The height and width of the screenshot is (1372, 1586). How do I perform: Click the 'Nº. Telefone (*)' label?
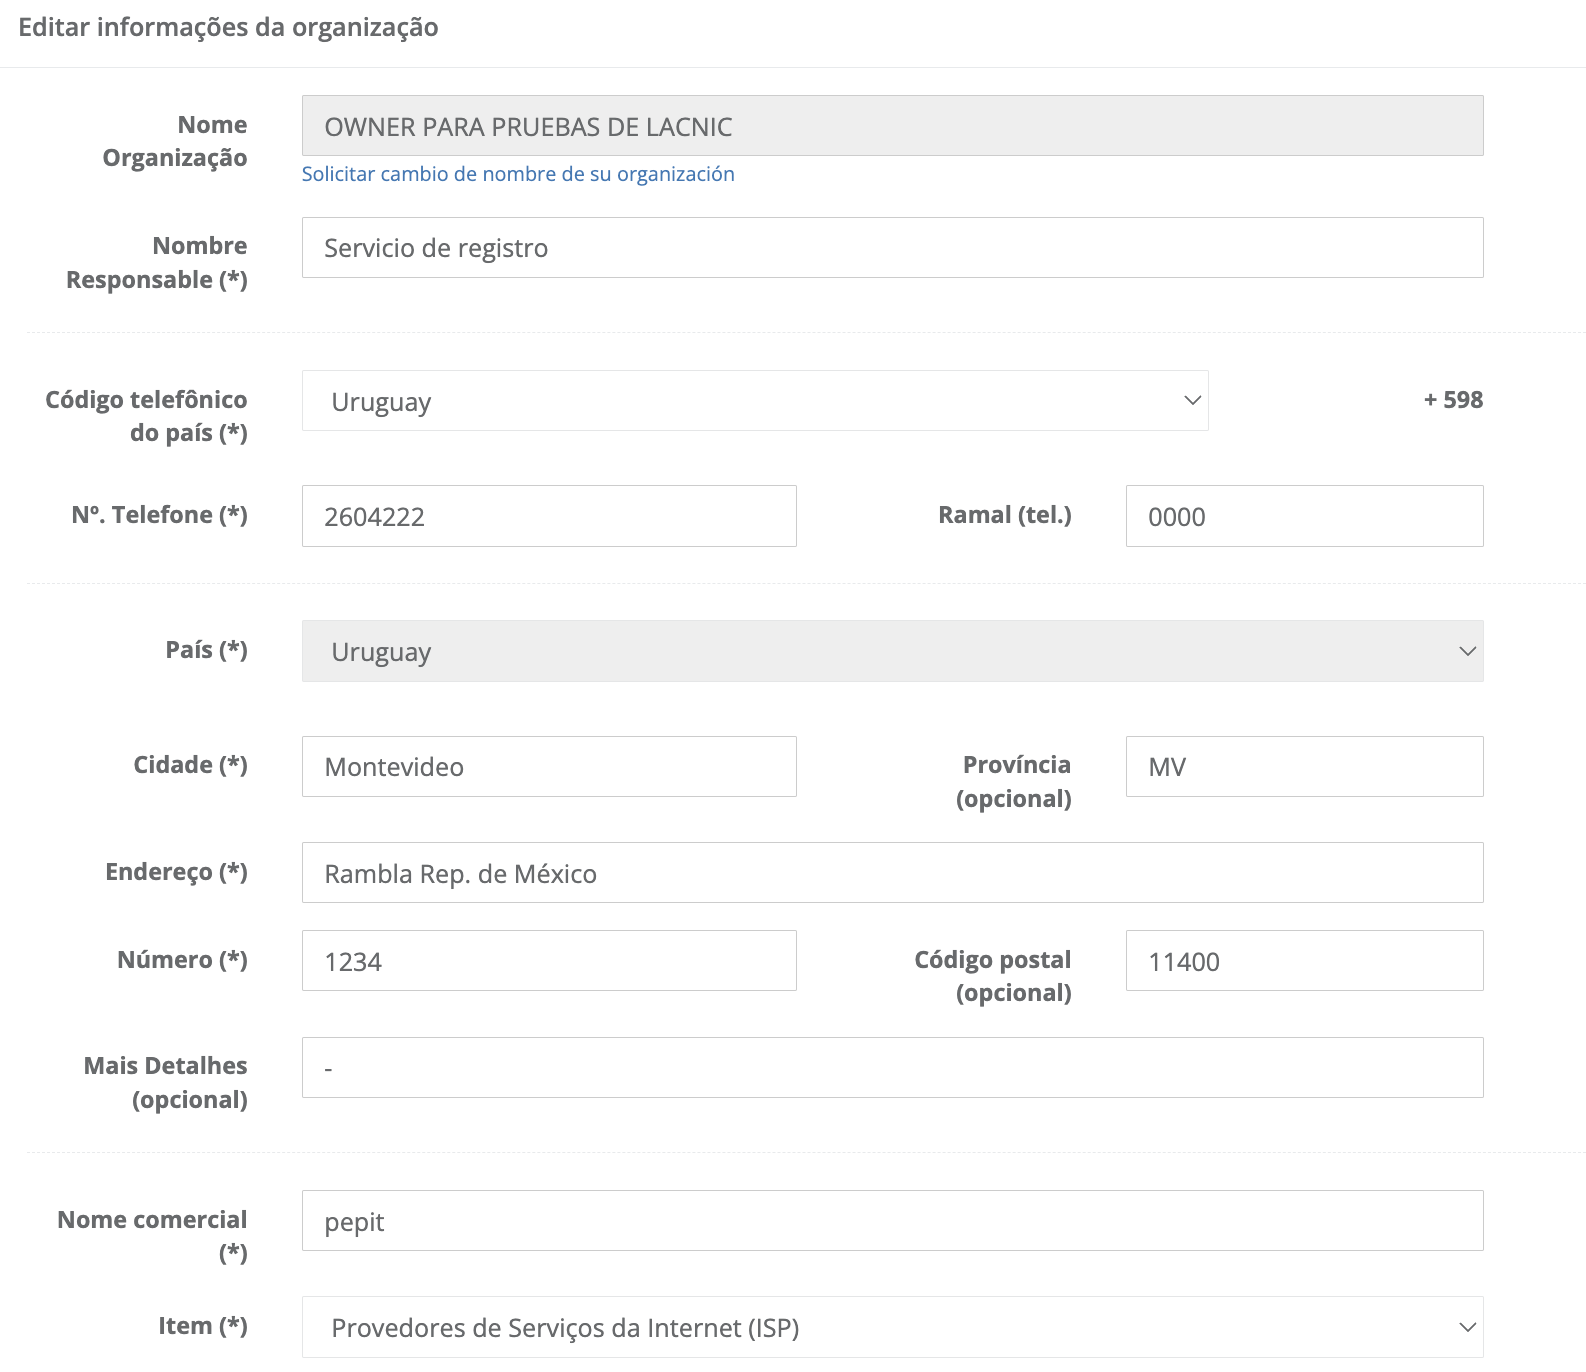[159, 515]
